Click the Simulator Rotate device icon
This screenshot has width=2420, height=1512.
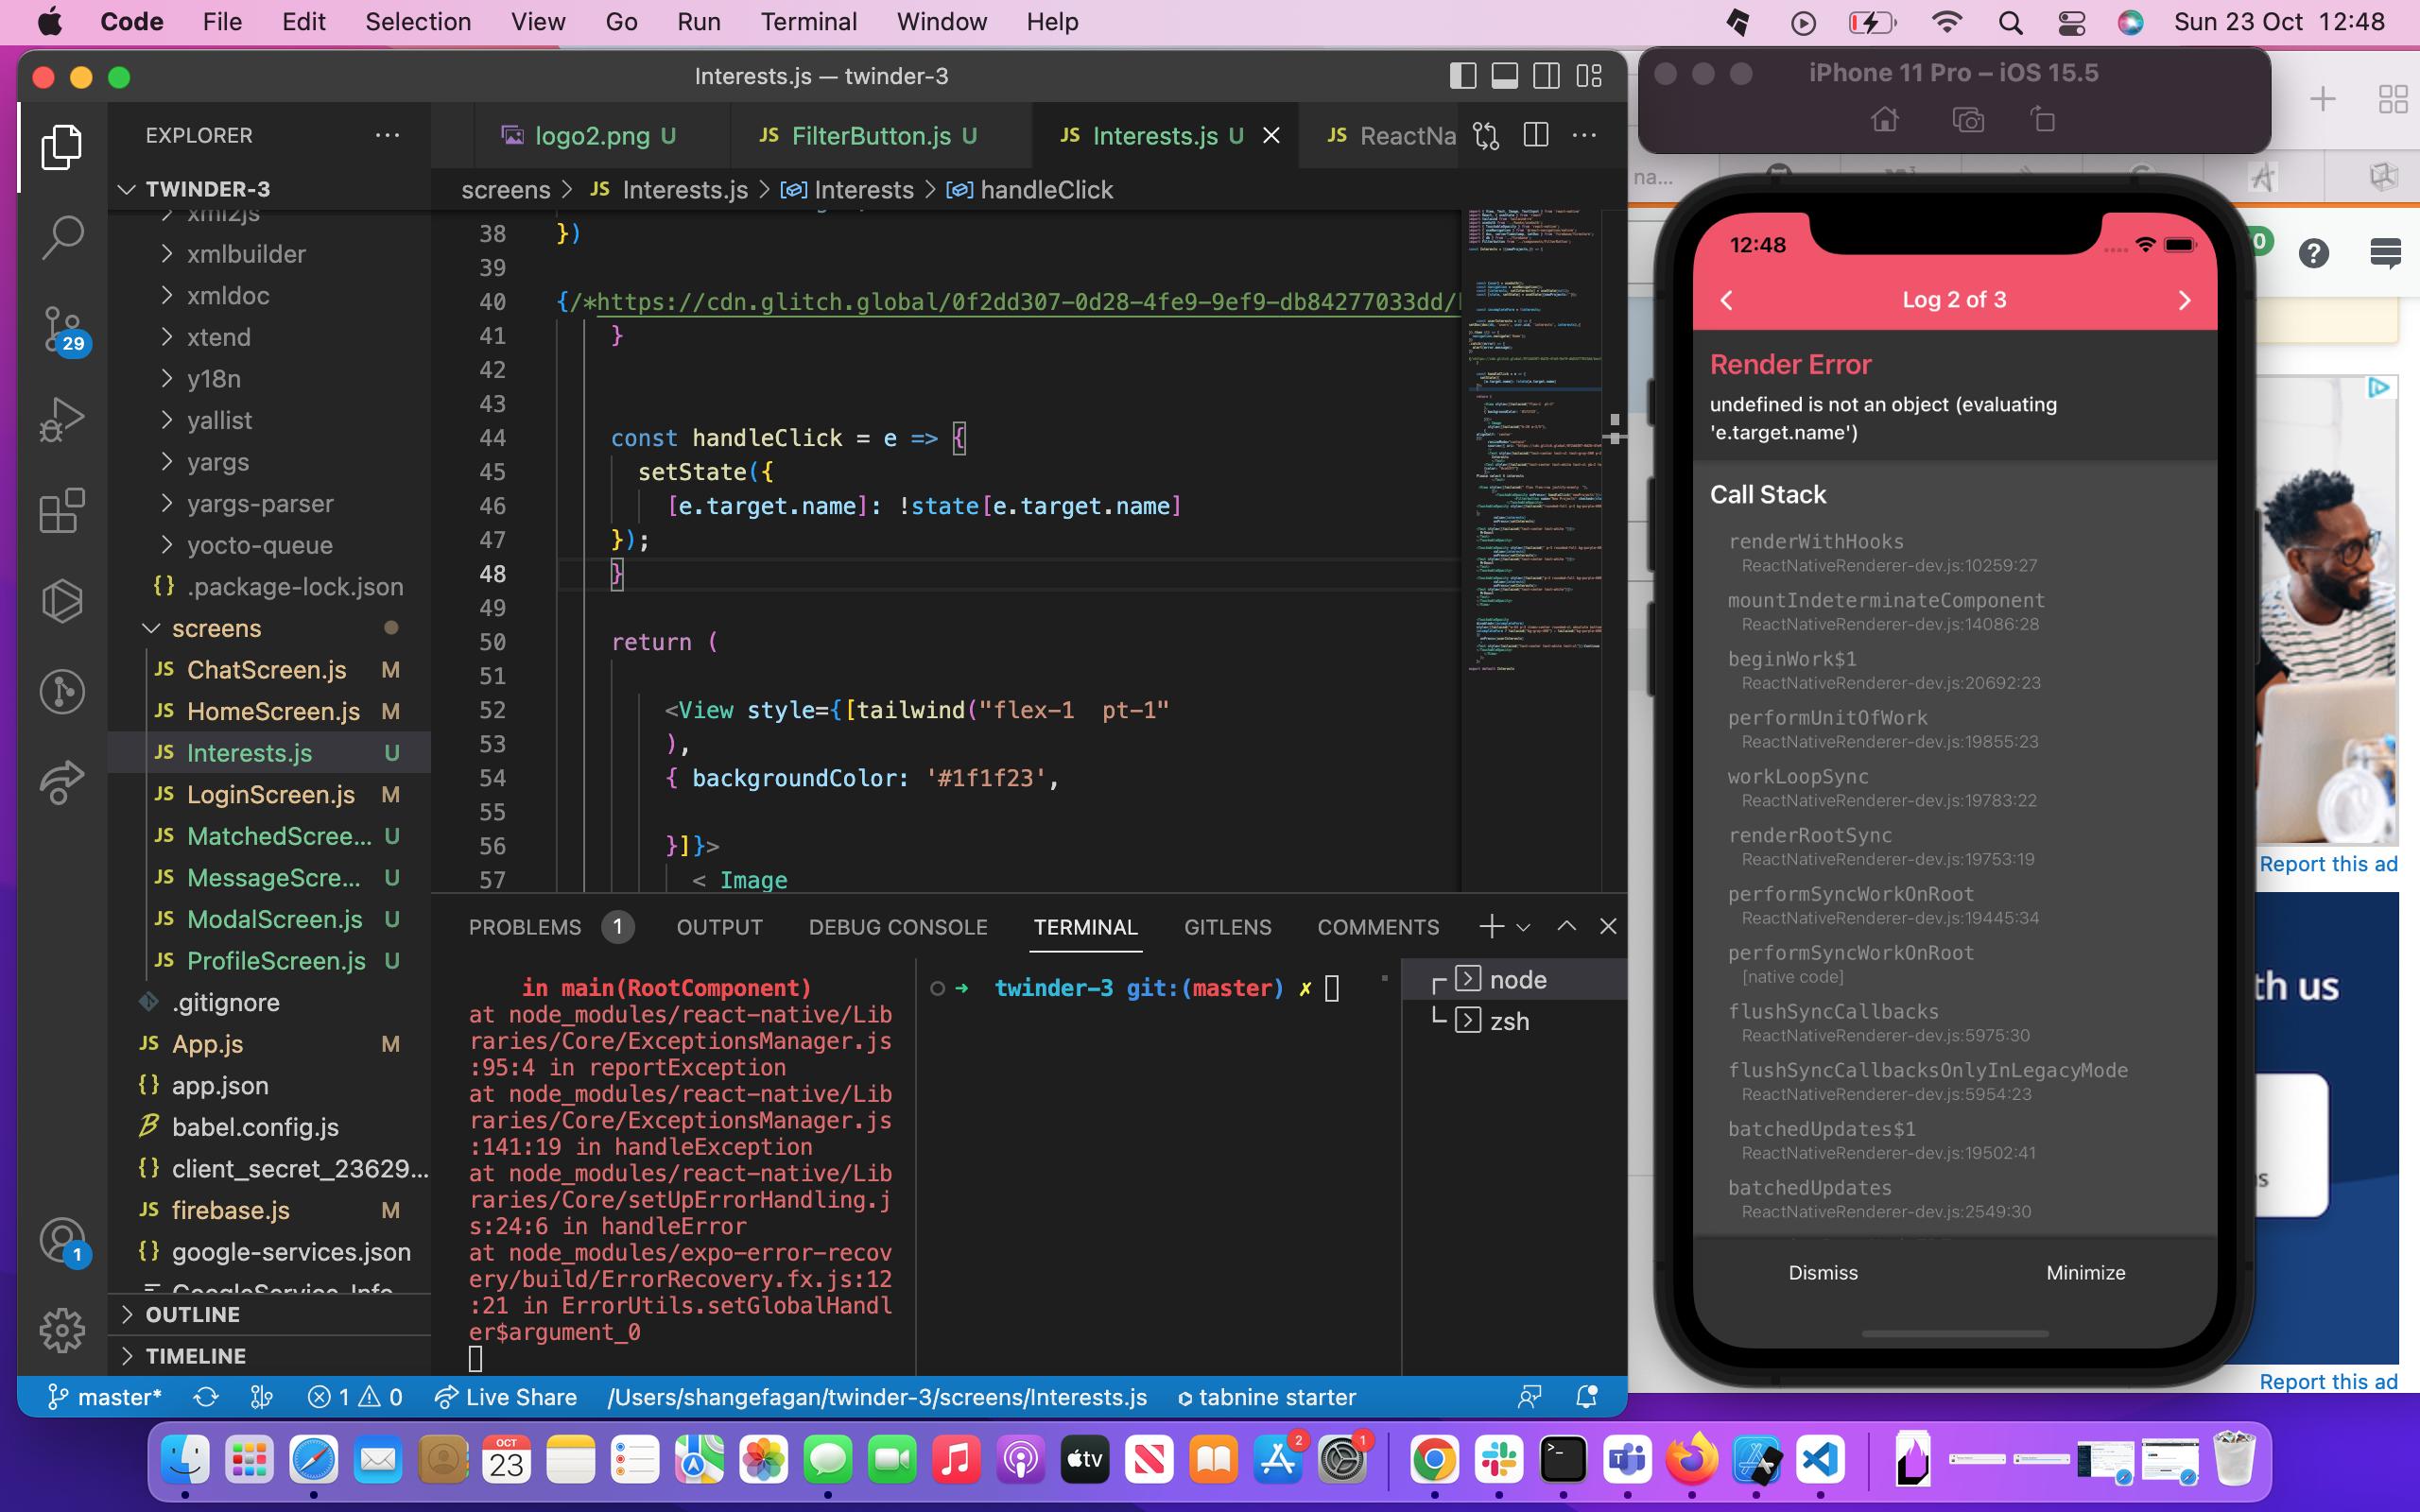[2043, 120]
